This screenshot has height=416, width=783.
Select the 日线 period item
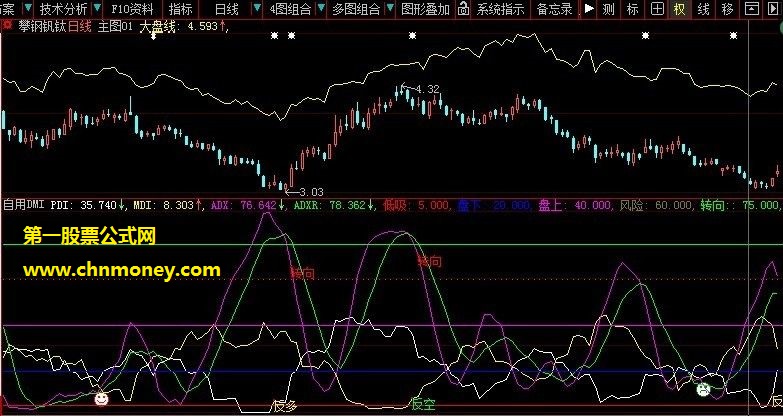click(x=227, y=8)
